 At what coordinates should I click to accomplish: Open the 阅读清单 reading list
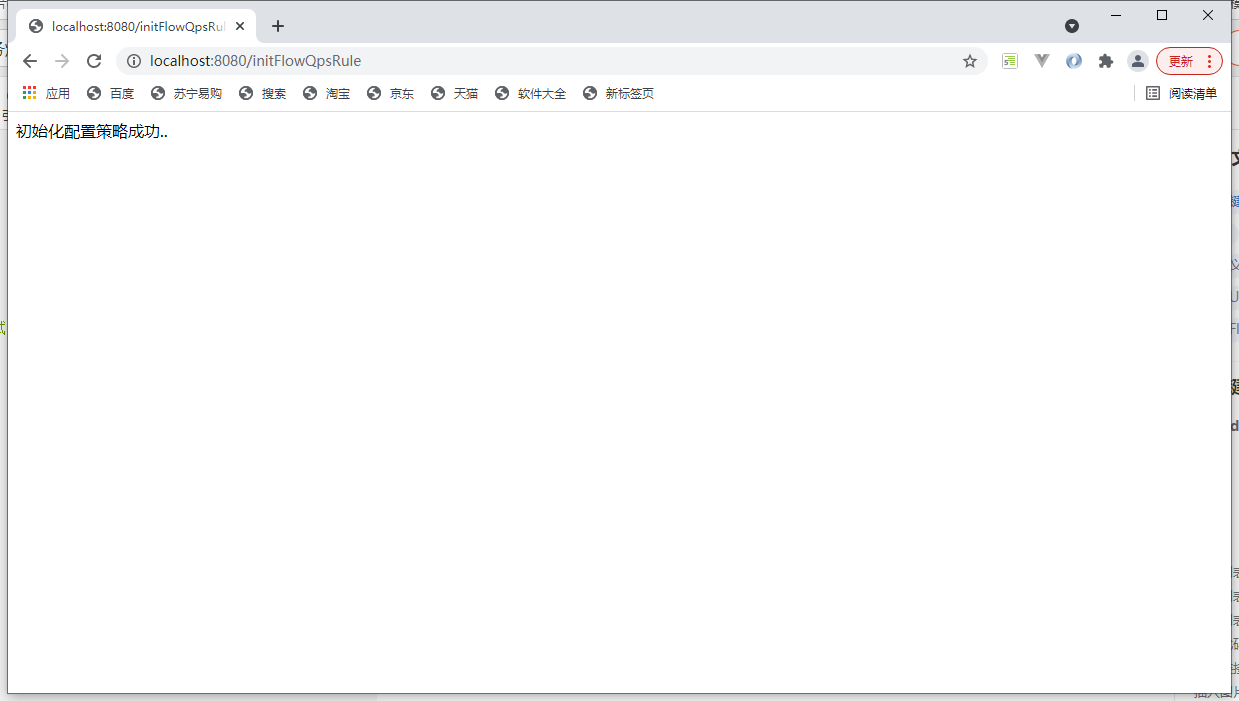(1181, 93)
